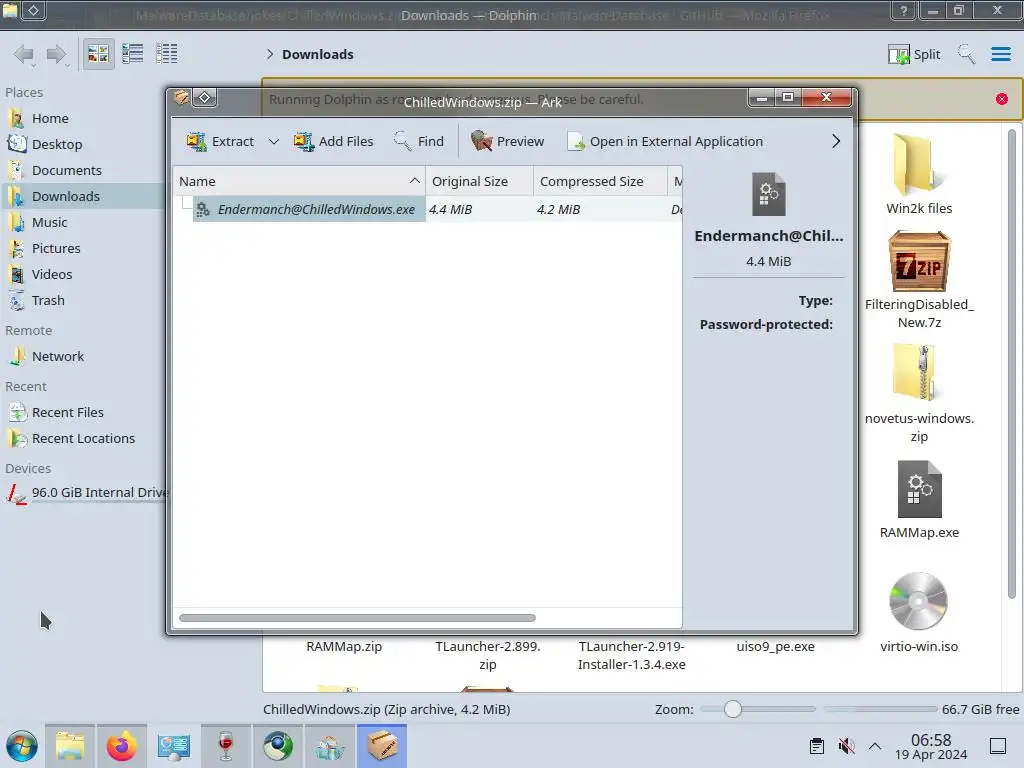The image size is (1024, 768).
Task: Toggle muted volume tray icon
Action: click(846, 746)
